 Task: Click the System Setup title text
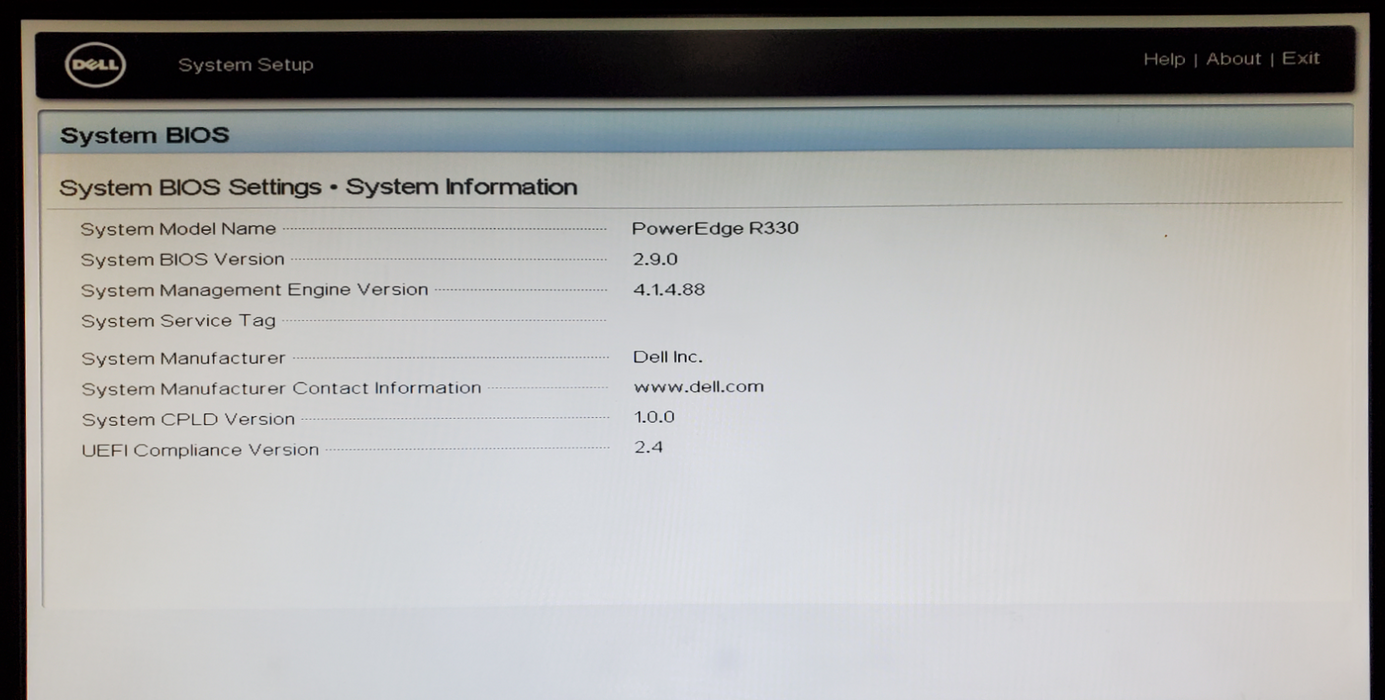coord(246,65)
